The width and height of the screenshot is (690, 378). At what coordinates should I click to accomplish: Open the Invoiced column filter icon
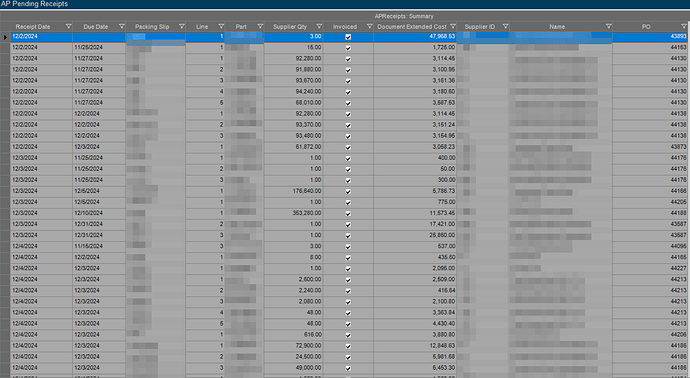(370, 26)
